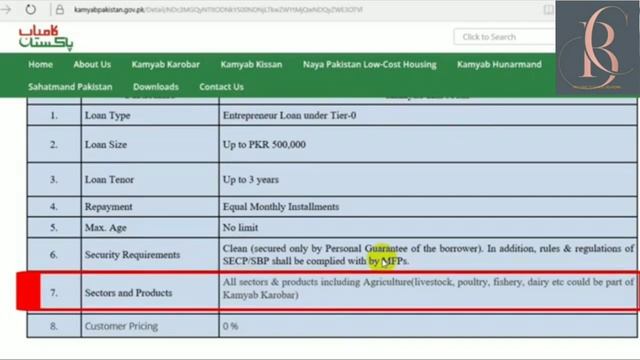Image resolution: width=640 pixels, height=360 pixels.
Task: Open the Contact Us menu item
Action: tap(221, 87)
